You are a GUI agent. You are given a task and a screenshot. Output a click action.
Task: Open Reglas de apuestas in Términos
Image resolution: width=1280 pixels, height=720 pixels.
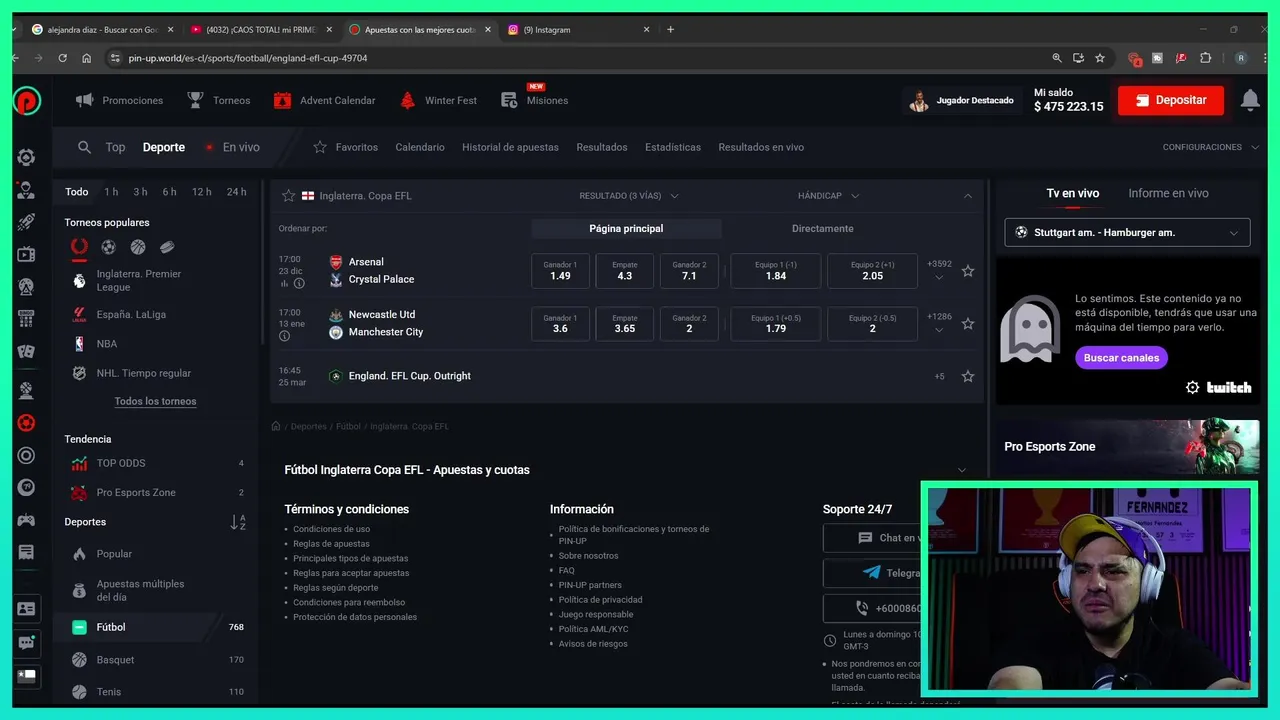pyautogui.click(x=331, y=544)
